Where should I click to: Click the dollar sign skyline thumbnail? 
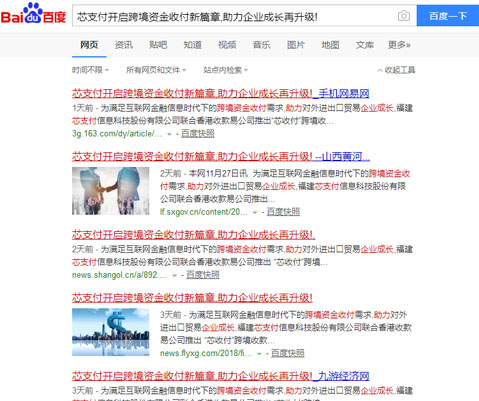tap(111, 332)
